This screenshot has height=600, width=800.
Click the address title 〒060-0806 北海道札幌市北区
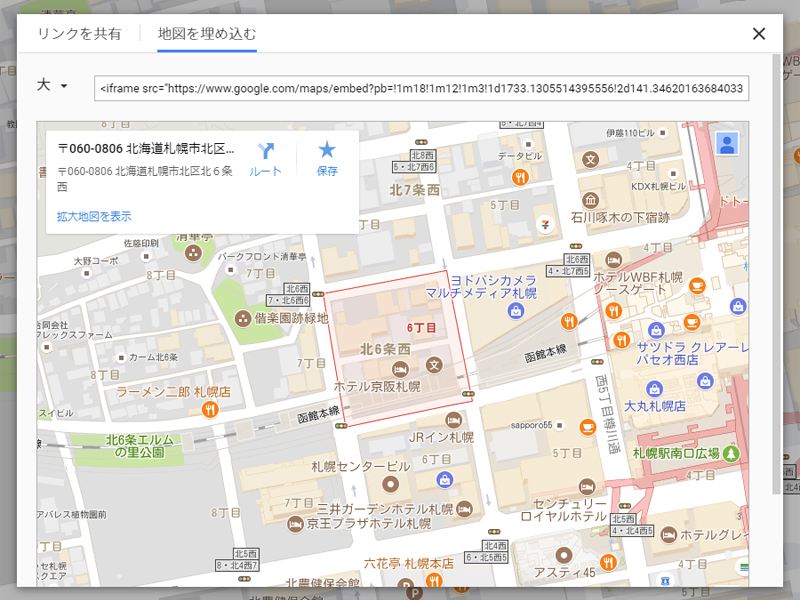coord(146,148)
